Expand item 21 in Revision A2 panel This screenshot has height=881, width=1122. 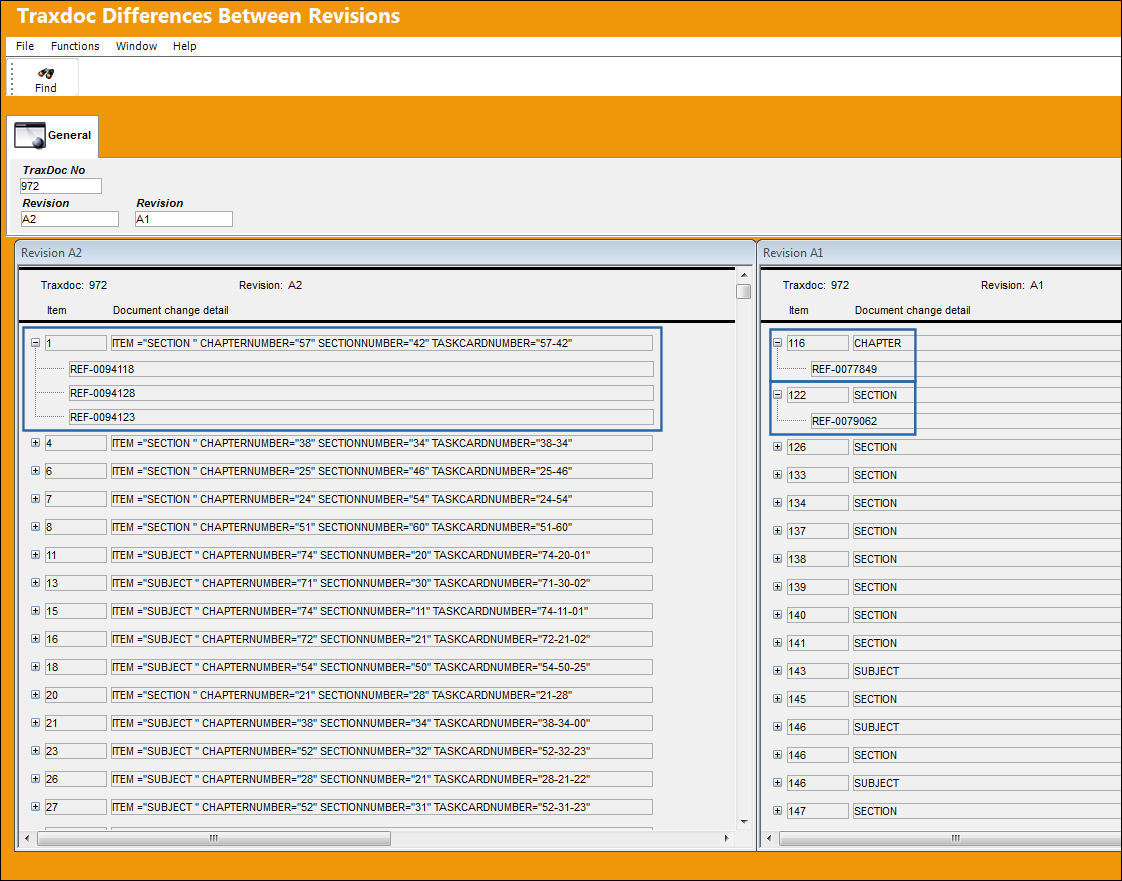(x=35, y=723)
